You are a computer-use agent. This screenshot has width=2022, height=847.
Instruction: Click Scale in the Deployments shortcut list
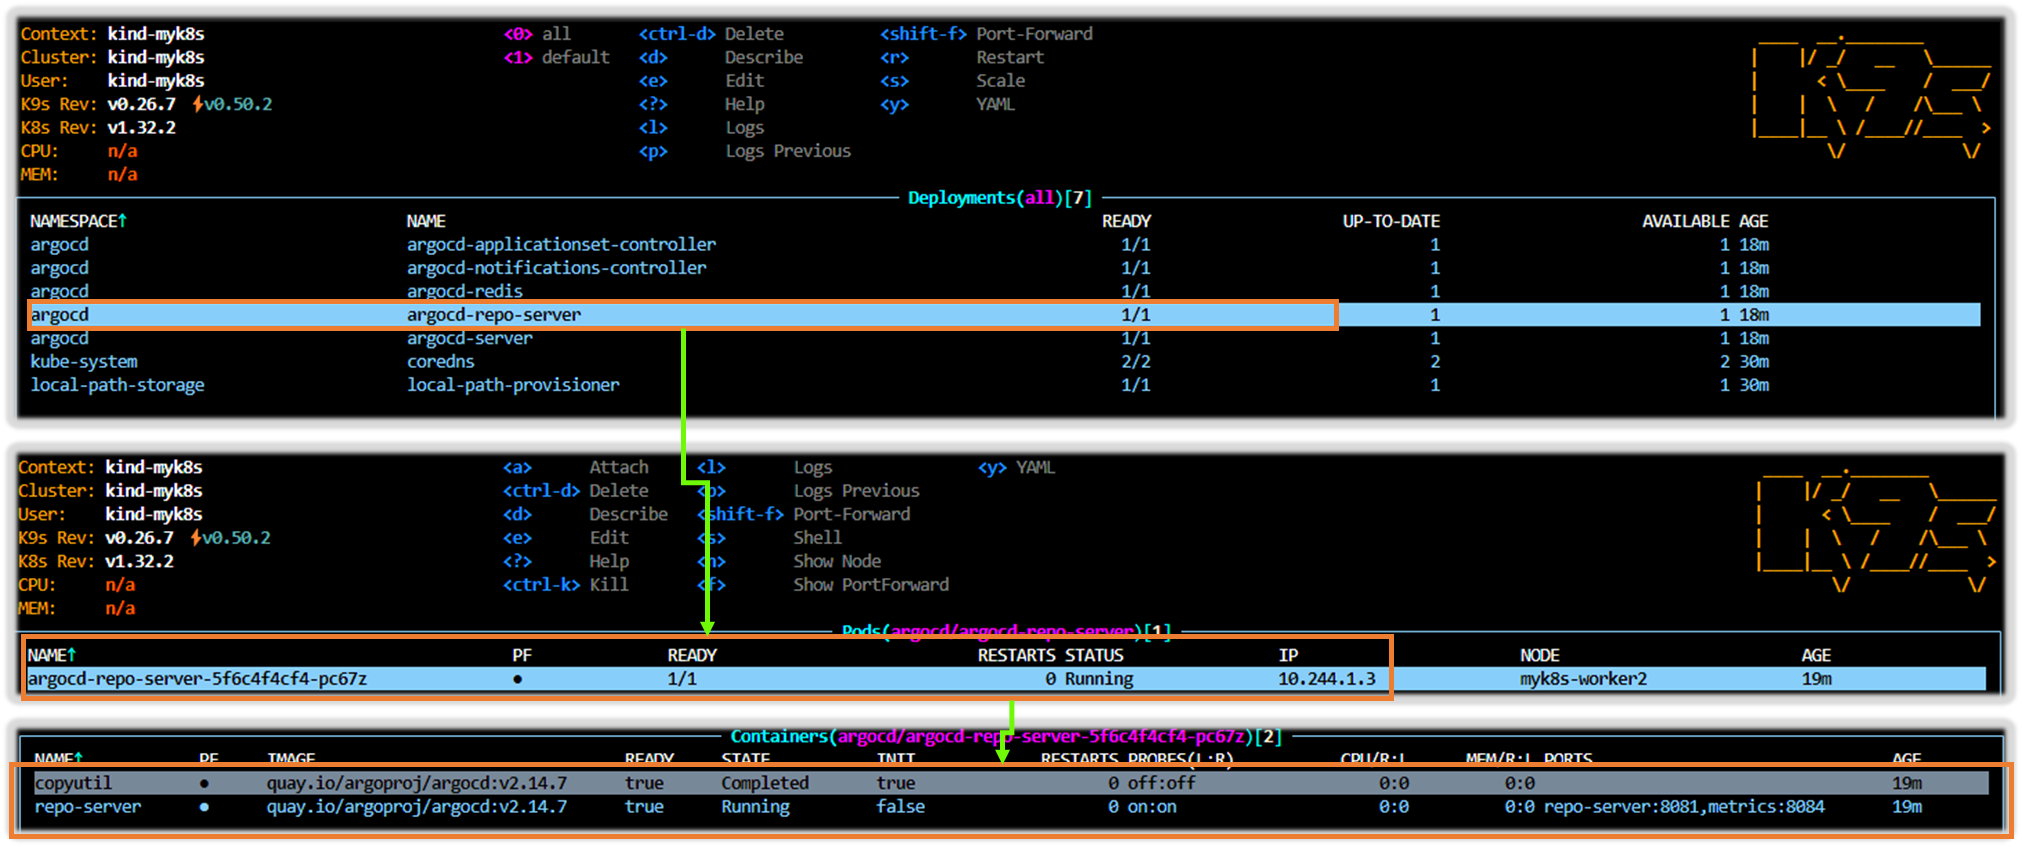pos(1000,81)
